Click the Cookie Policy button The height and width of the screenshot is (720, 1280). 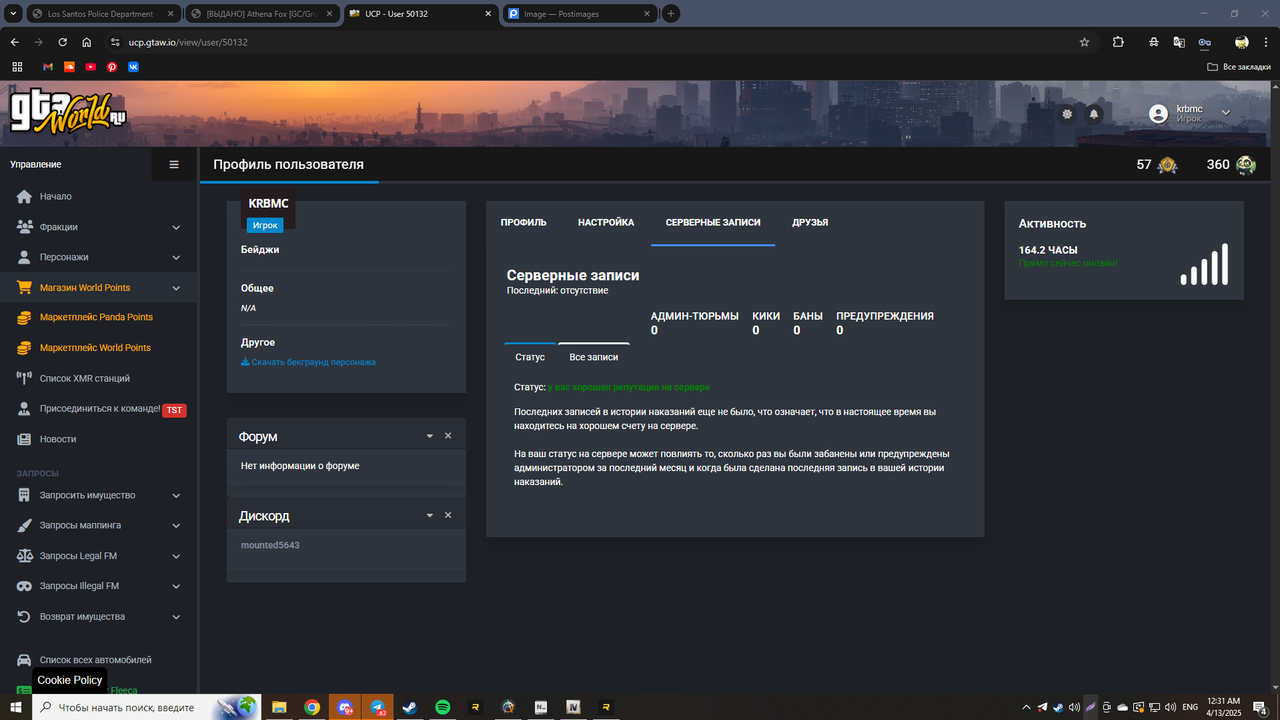coord(70,680)
